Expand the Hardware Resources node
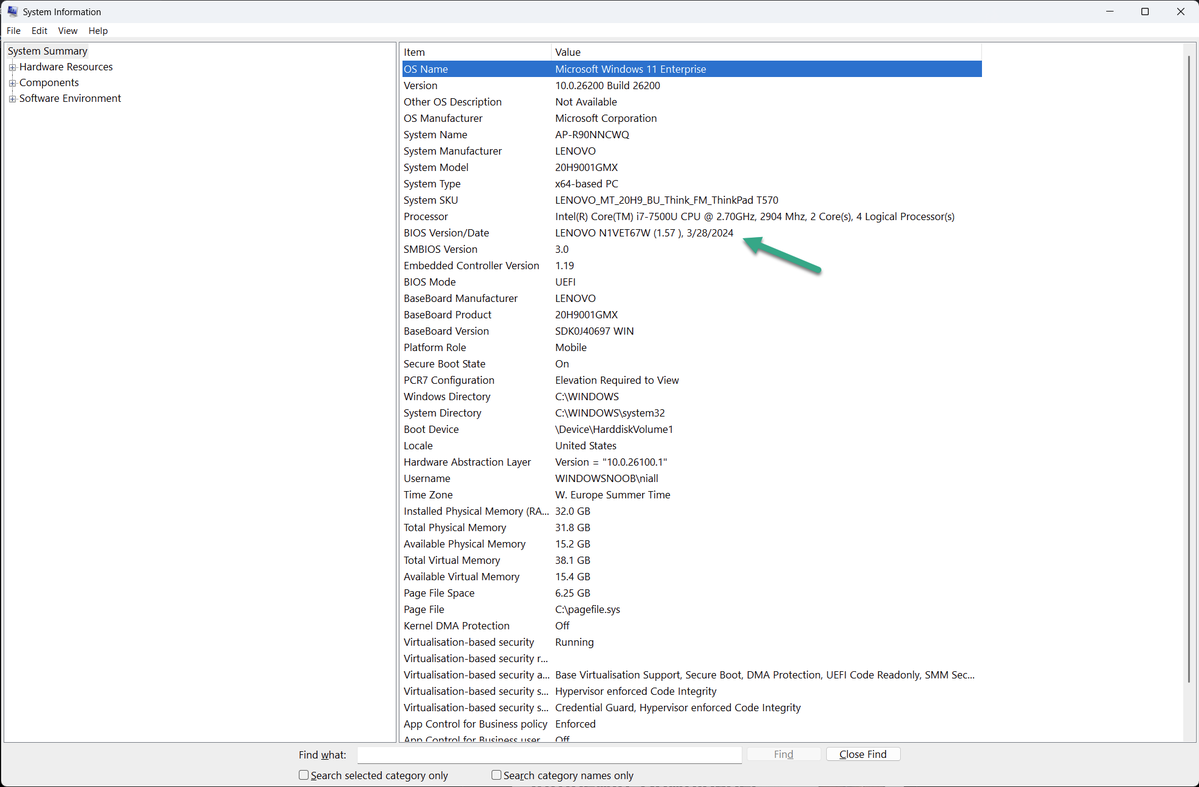This screenshot has width=1199, height=787. pyautogui.click(x=12, y=67)
